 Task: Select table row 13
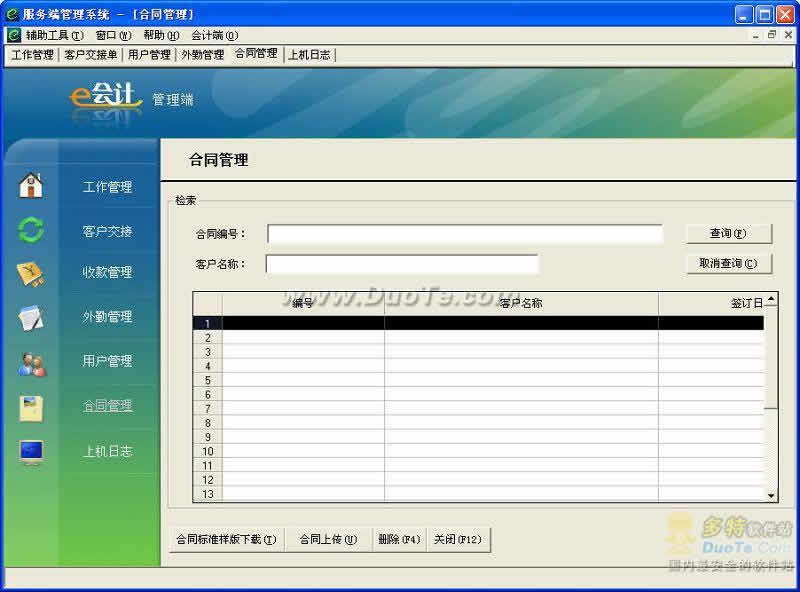479,494
